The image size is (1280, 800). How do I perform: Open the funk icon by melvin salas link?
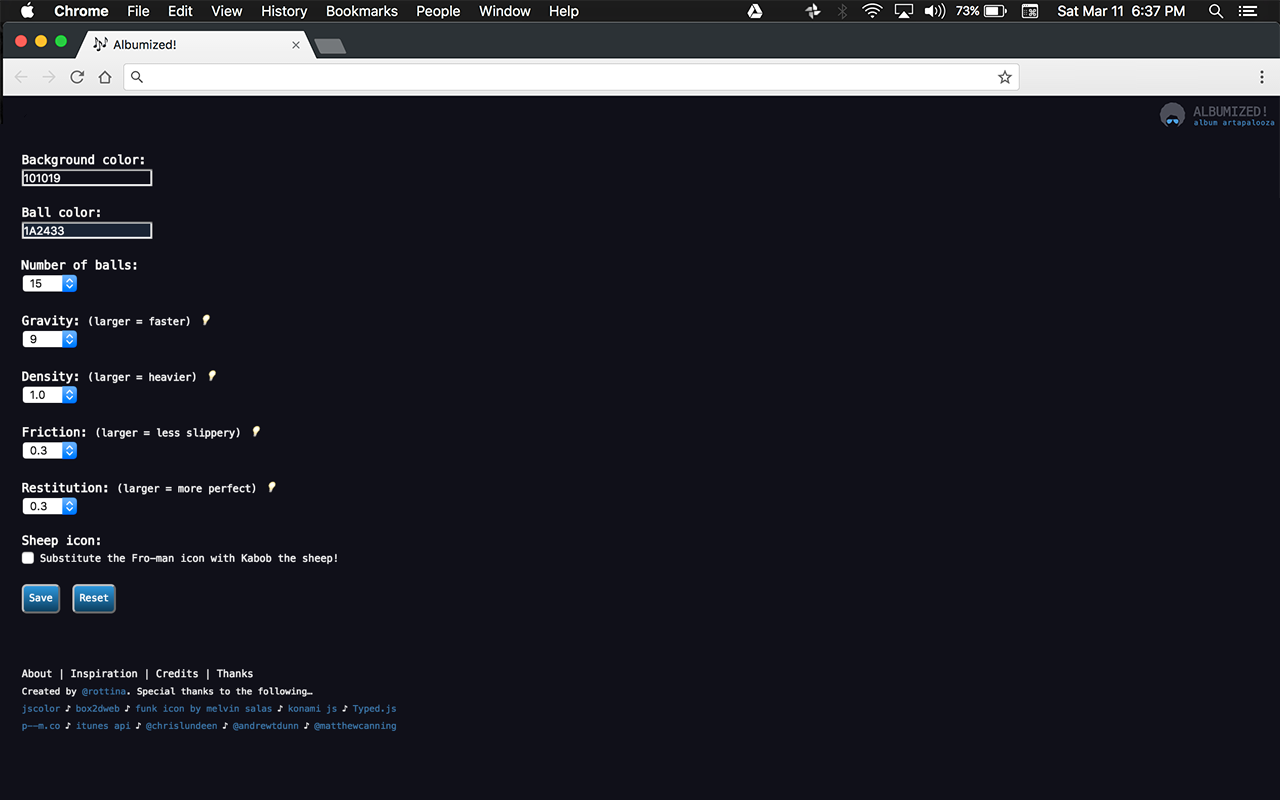203,709
